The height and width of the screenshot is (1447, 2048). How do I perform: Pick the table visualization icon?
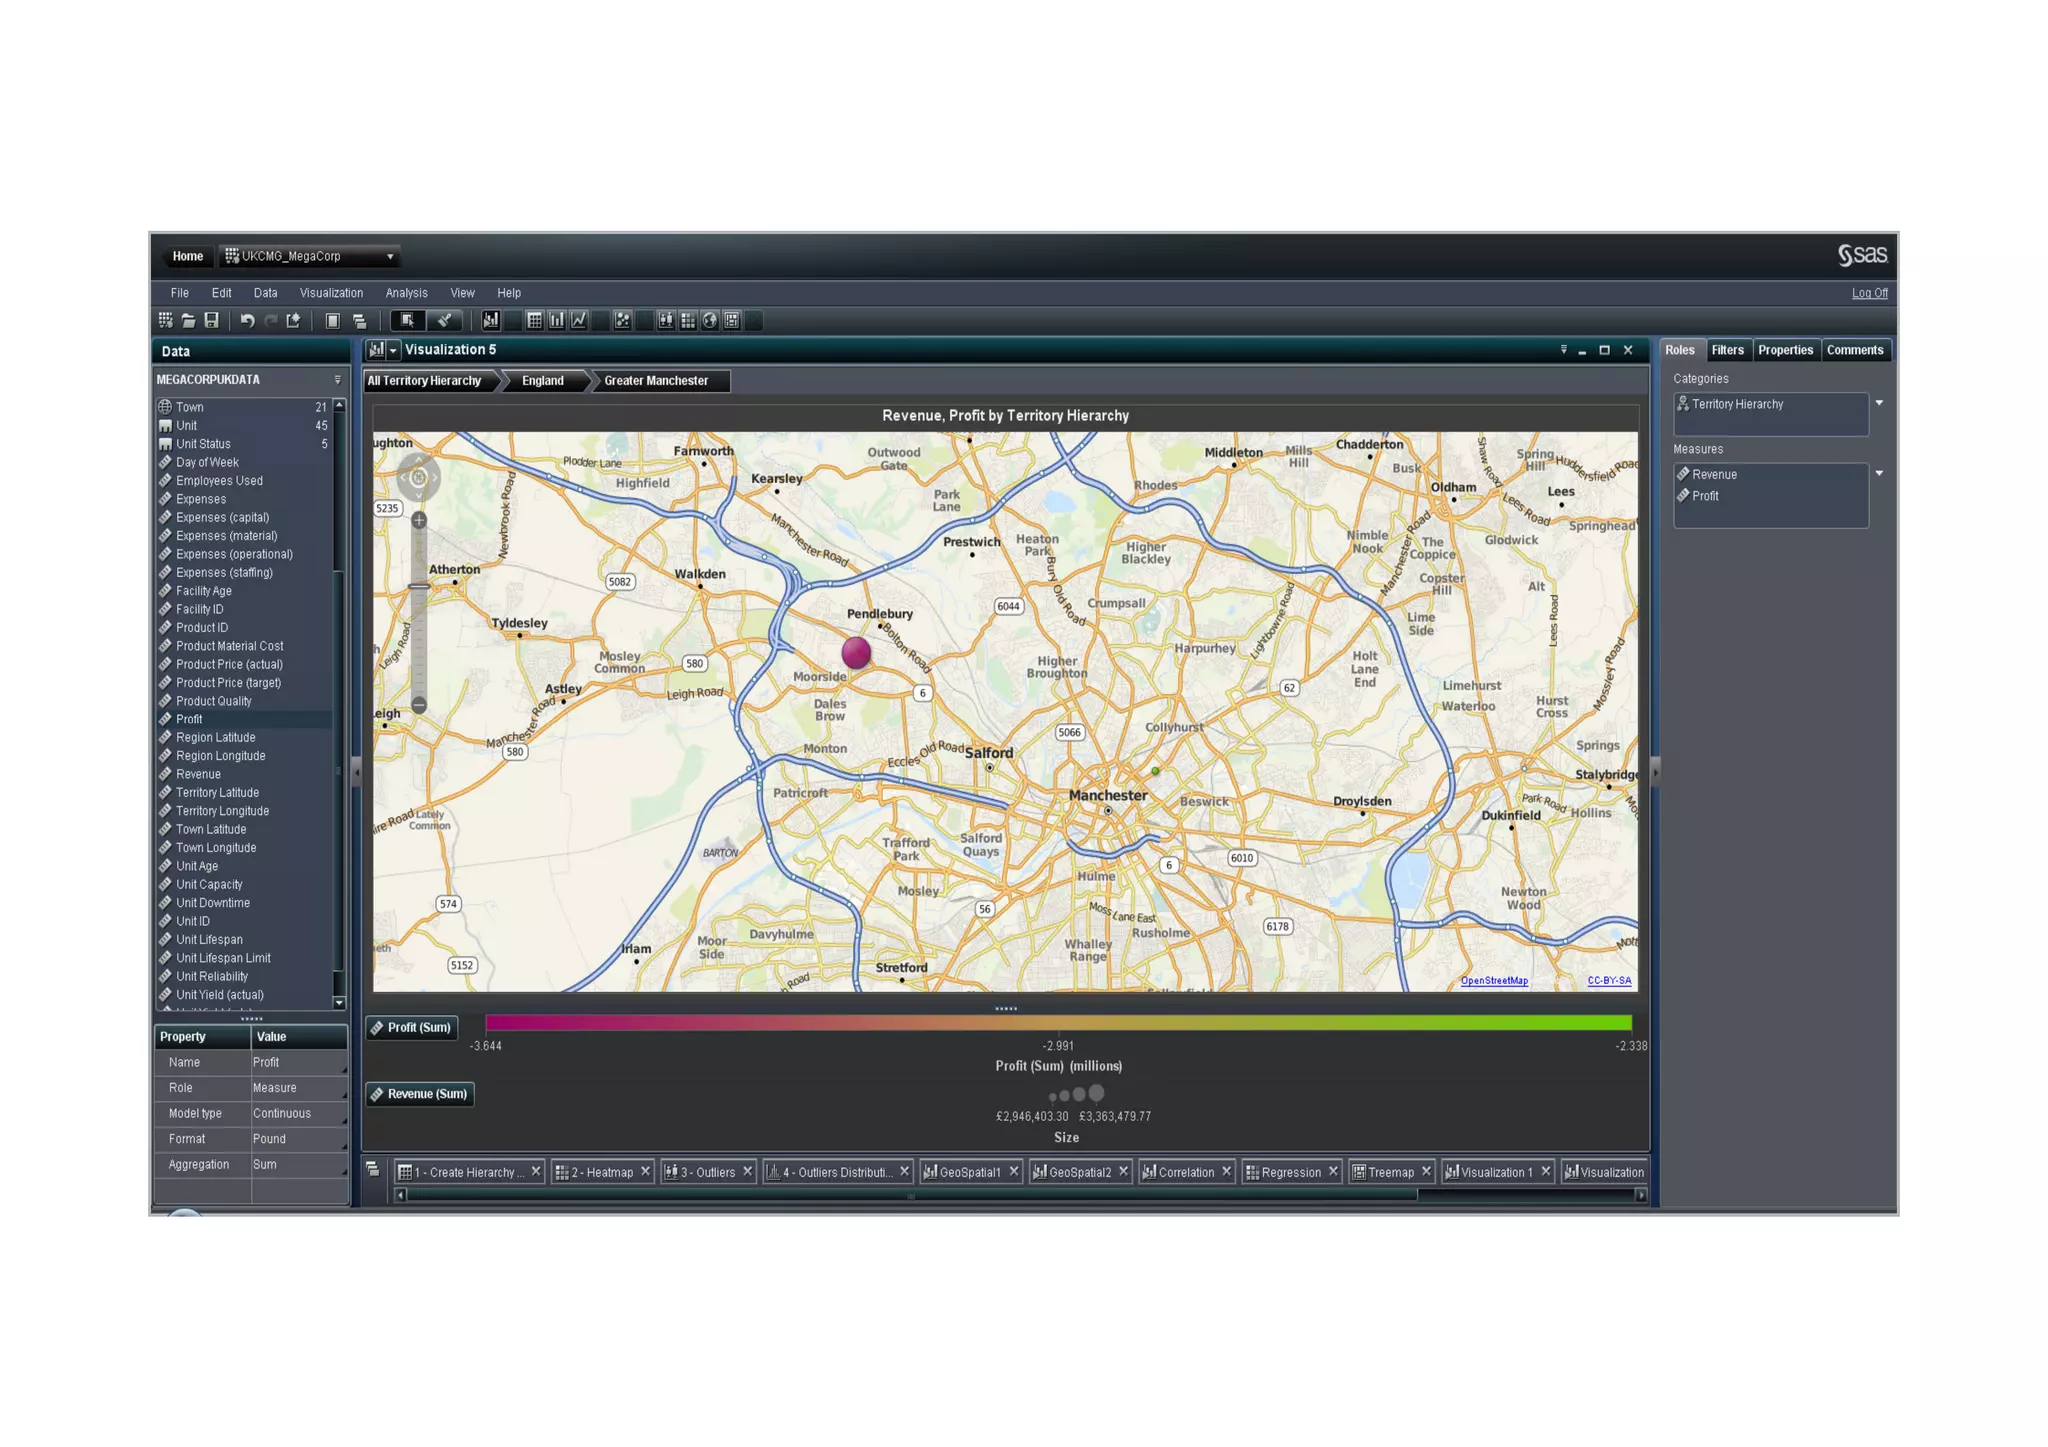(x=535, y=321)
